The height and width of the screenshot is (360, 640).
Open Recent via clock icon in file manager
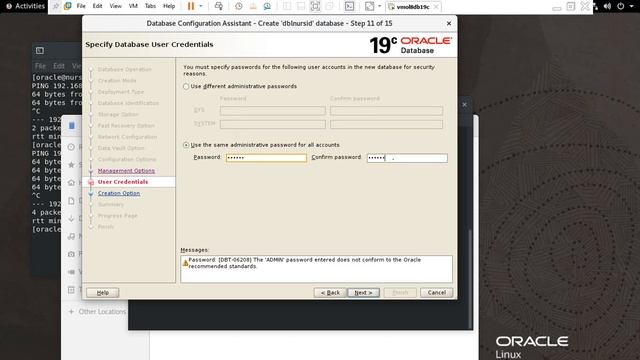click(x=71, y=147)
